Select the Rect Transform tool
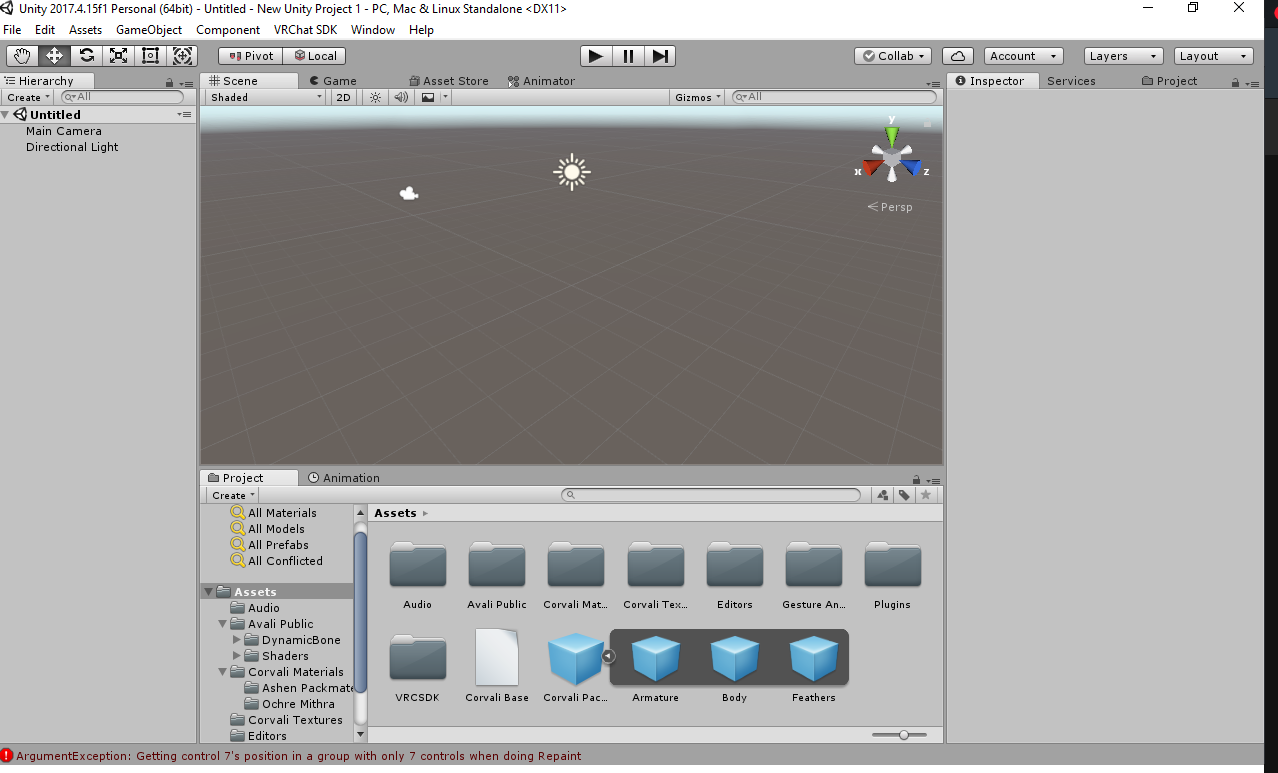The height and width of the screenshot is (773, 1278). pos(150,56)
